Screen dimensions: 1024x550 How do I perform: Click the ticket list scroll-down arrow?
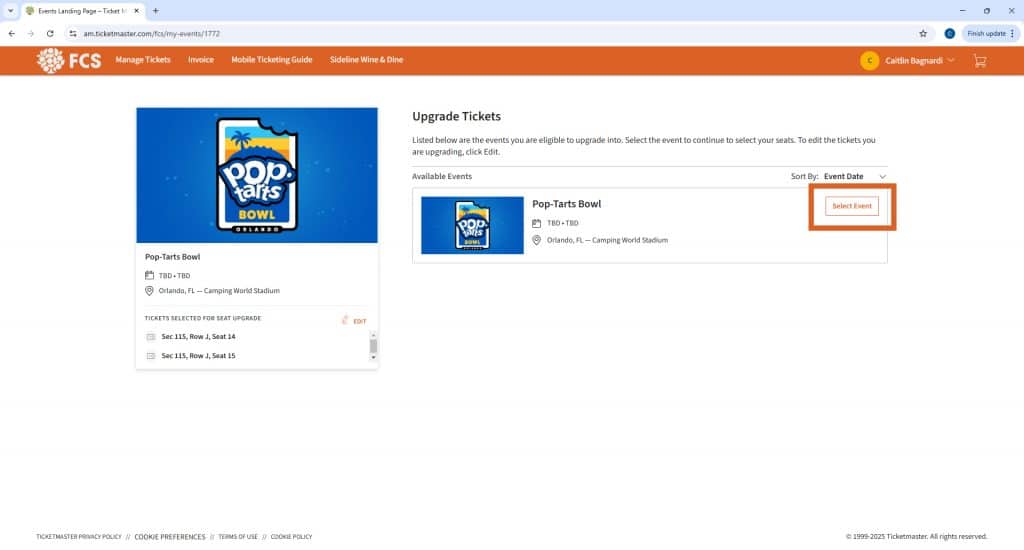click(374, 357)
